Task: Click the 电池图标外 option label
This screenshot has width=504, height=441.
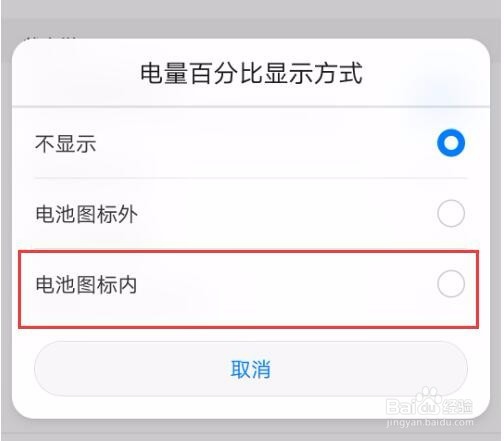Action: tap(86, 214)
